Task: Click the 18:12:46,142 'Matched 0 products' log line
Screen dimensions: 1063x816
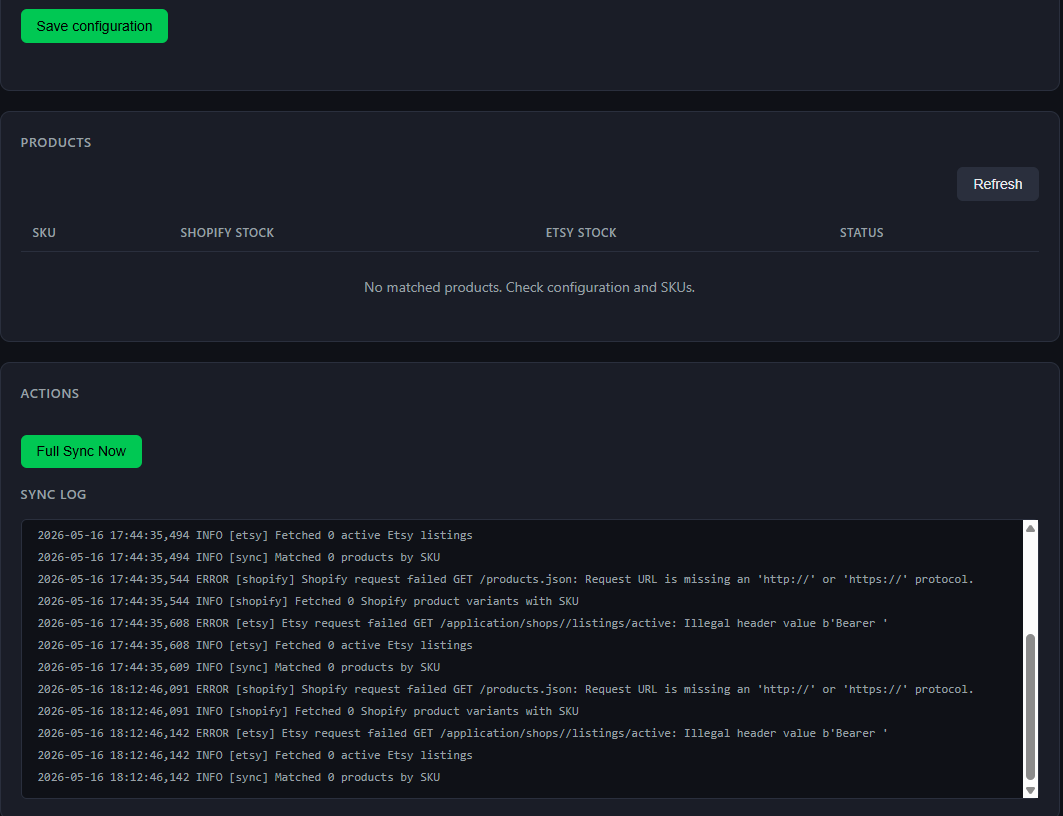Action: 239,777
